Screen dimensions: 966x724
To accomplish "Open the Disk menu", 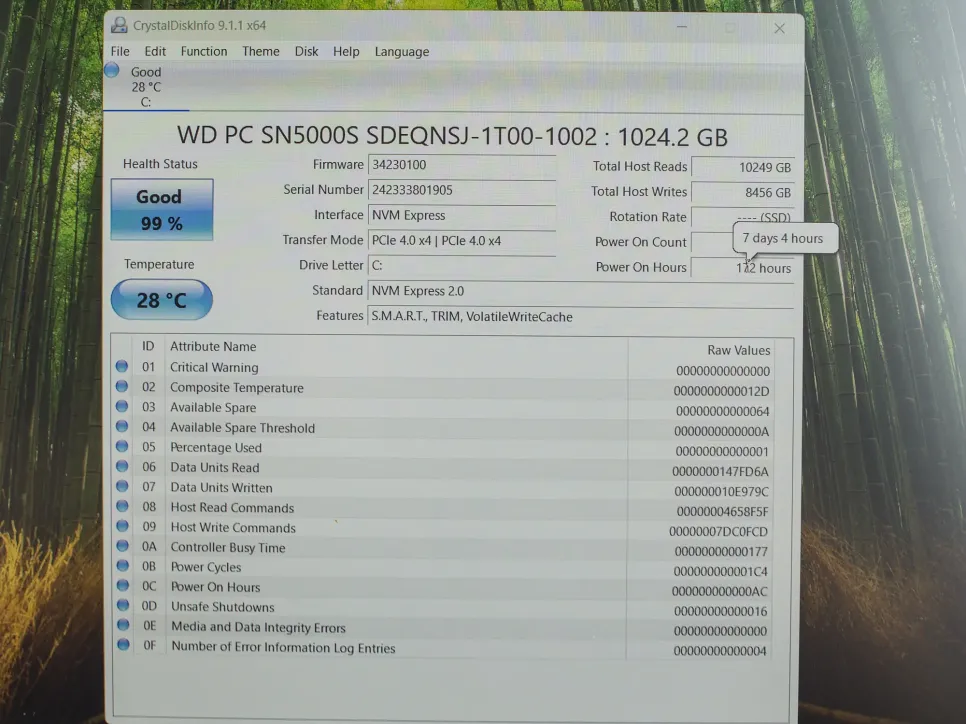I will click(306, 51).
